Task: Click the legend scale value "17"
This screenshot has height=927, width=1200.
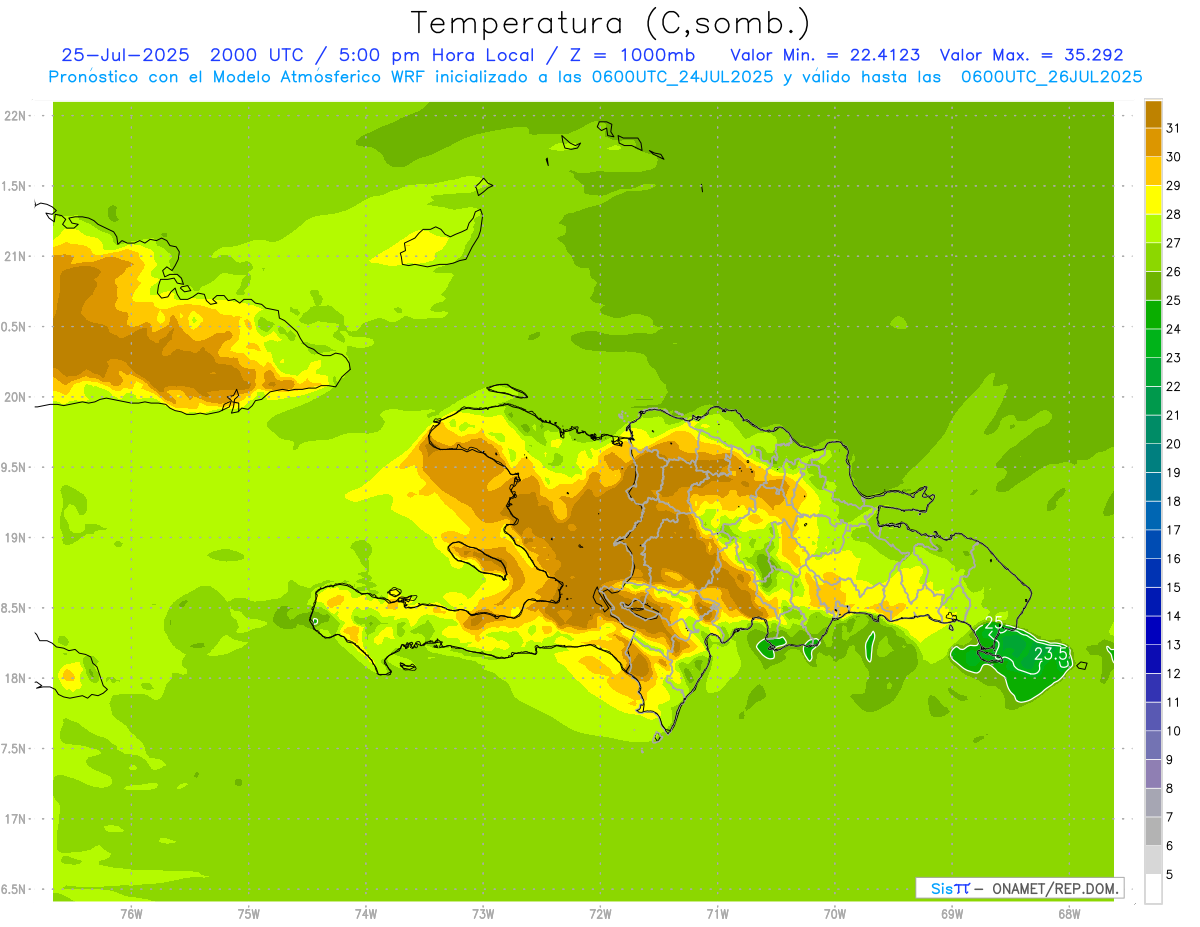Action: 1174,530
